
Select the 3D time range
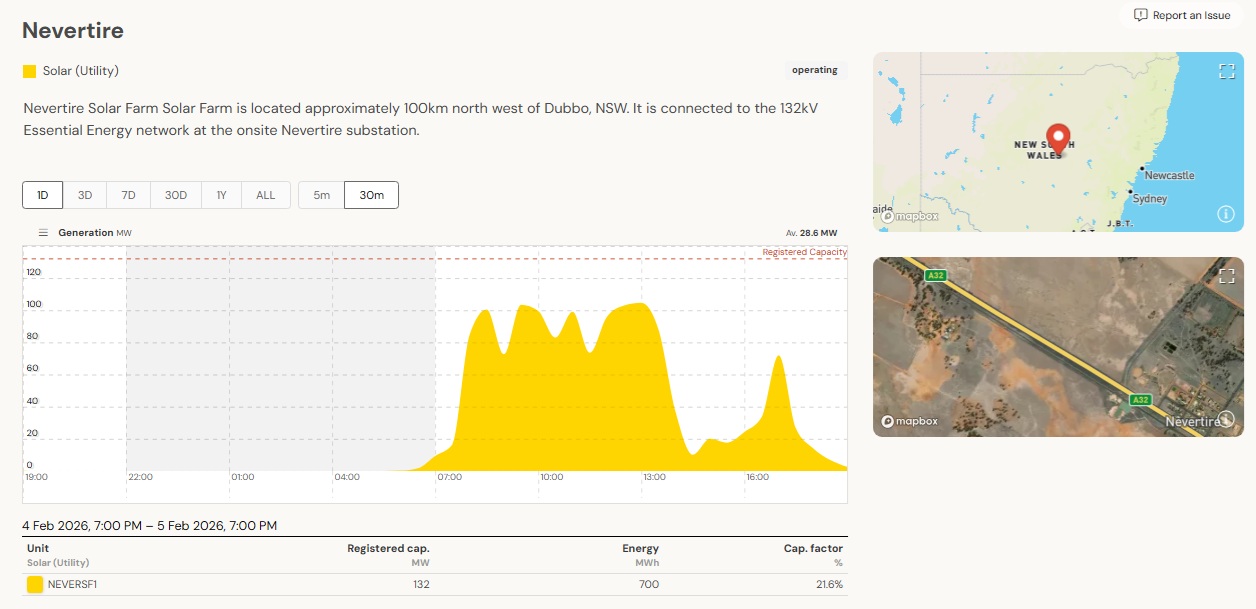click(x=85, y=195)
